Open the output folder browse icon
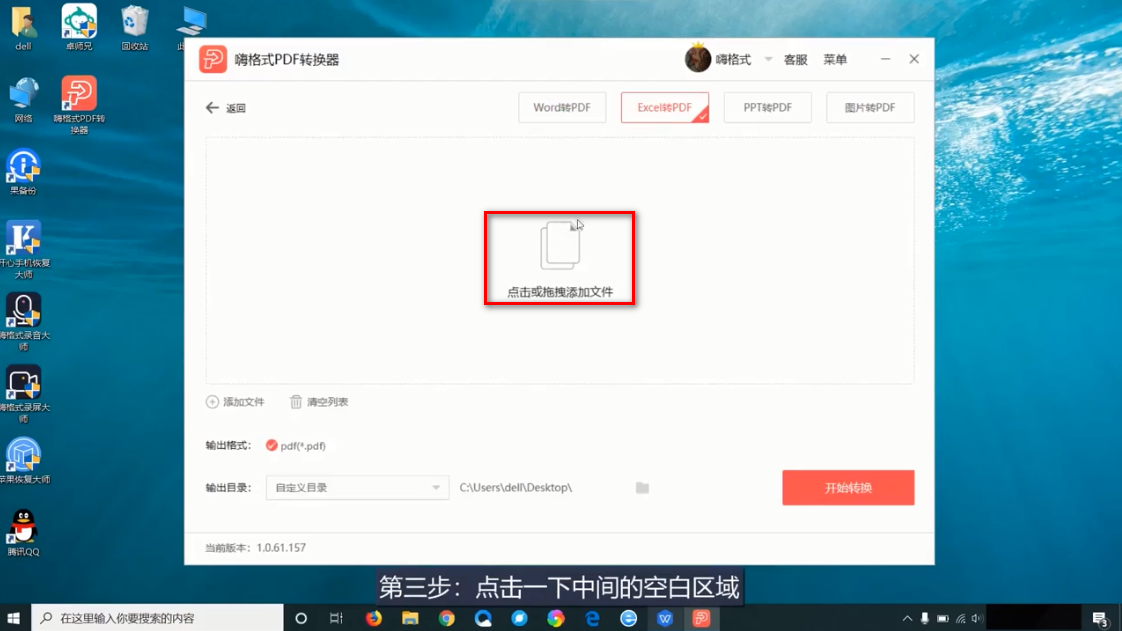The width and height of the screenshot is (1122, 631). pos(642,487)
